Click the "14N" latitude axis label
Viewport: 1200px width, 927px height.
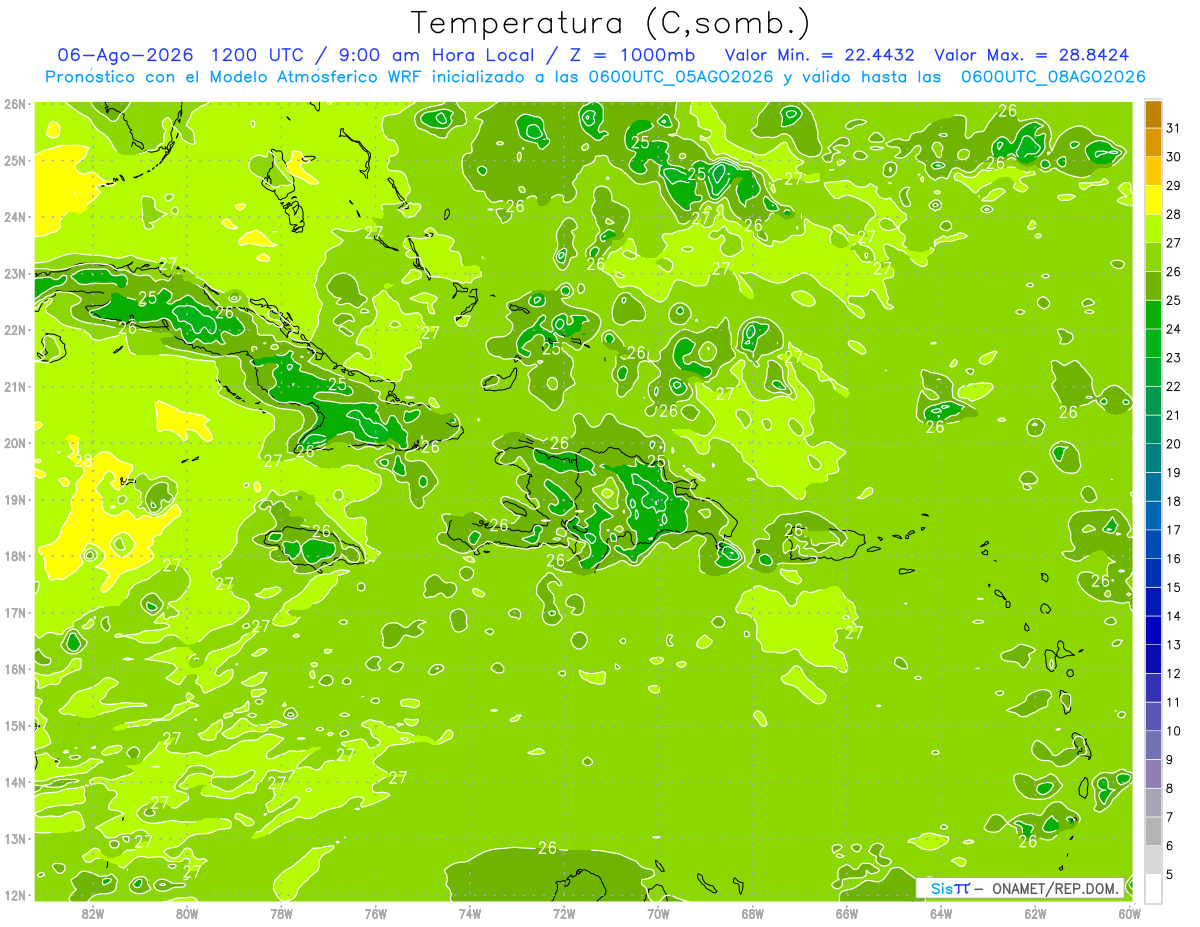[x=14, y=781]
